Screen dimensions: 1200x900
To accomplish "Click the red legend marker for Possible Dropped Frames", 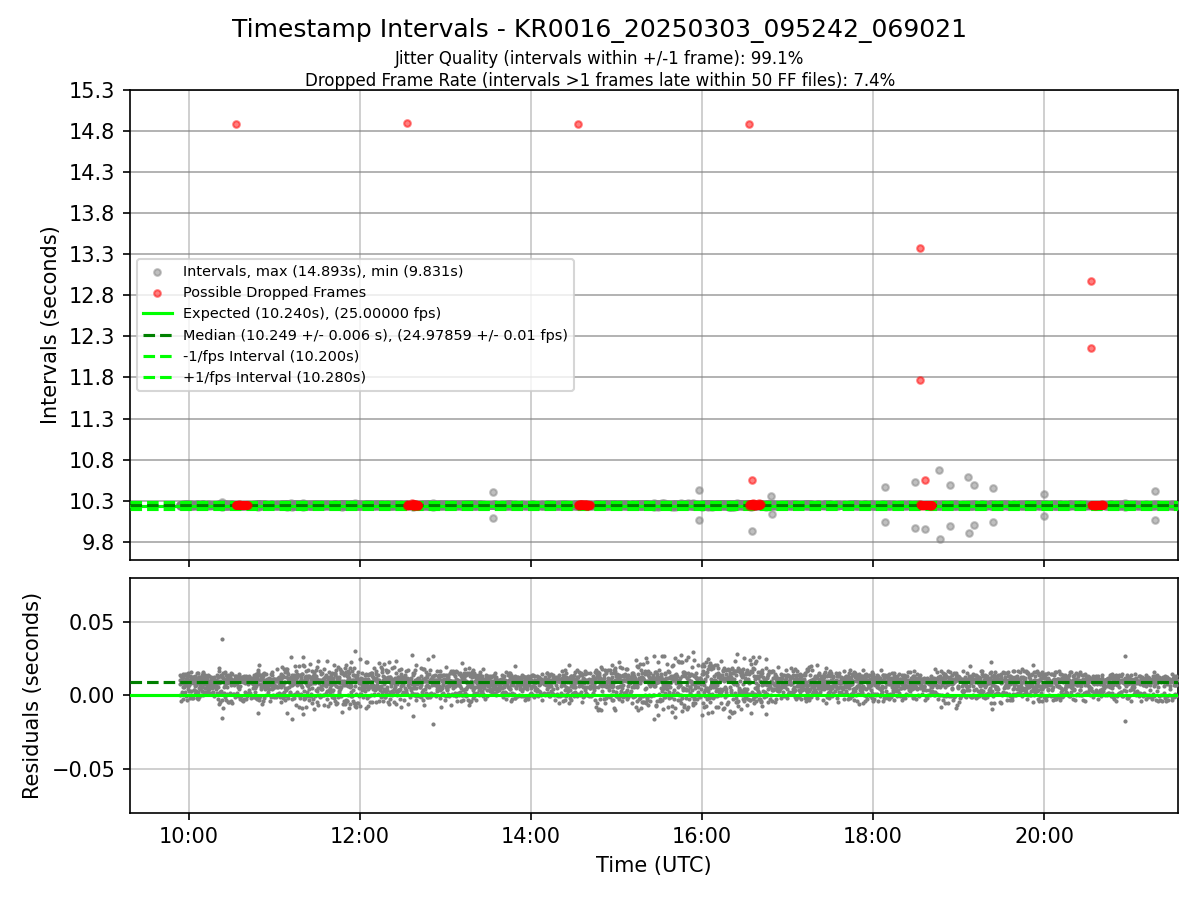I will click(x=157, y=292).
